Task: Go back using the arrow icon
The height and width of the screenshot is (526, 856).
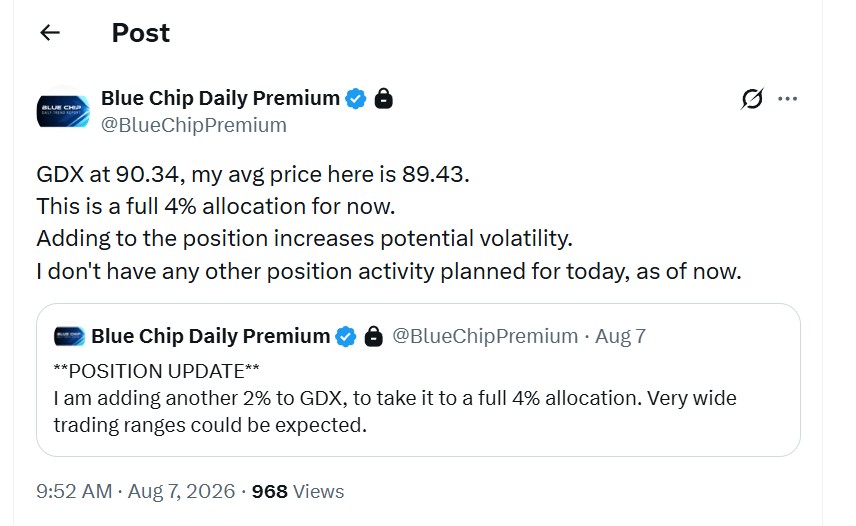Action: click(50, 33)
